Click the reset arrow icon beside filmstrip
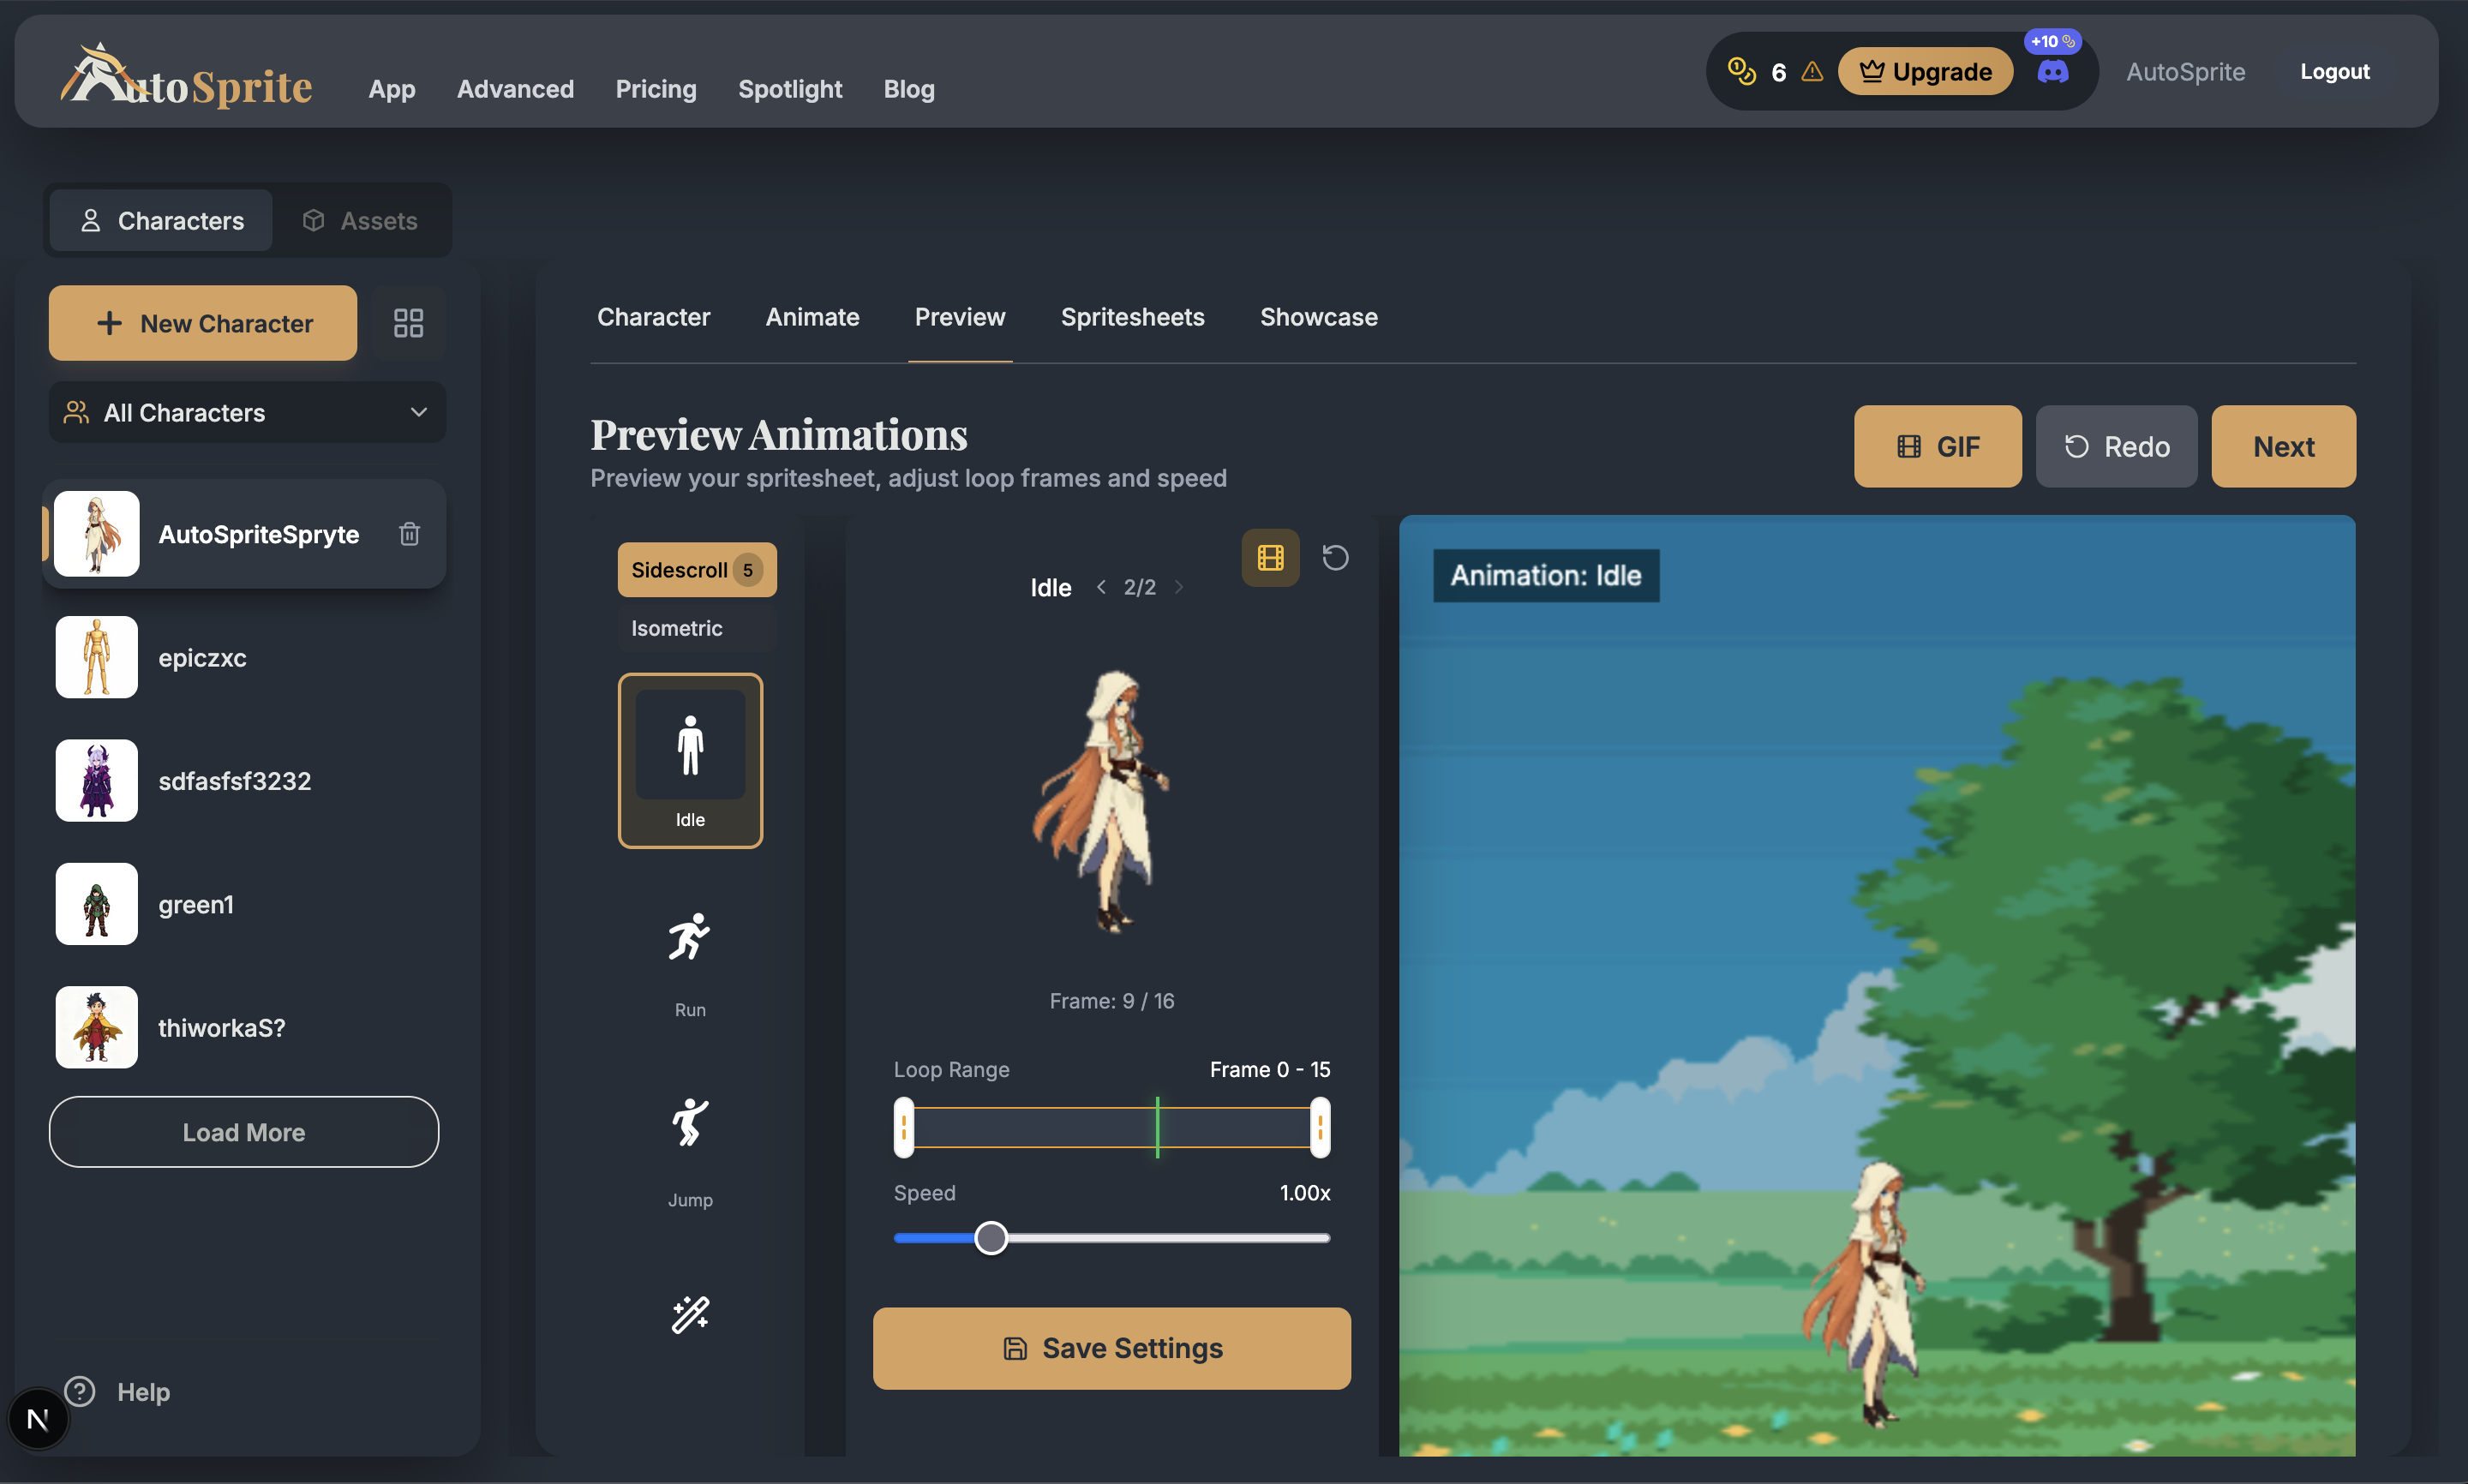The image size is (2468, 1484). pos(1335,557)
